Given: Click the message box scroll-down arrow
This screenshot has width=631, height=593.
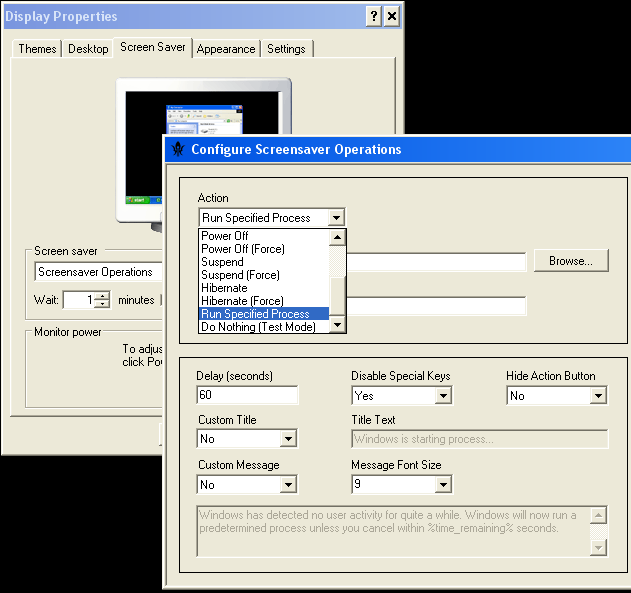Looking at the screenshot, I should click(598, 548).
